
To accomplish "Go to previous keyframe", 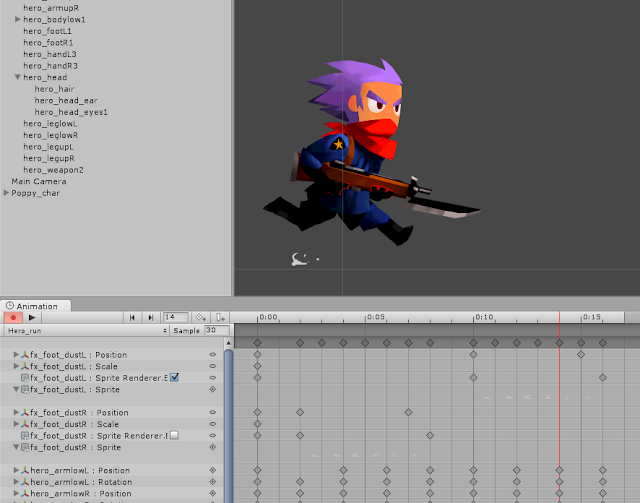I will pos(132,317).
